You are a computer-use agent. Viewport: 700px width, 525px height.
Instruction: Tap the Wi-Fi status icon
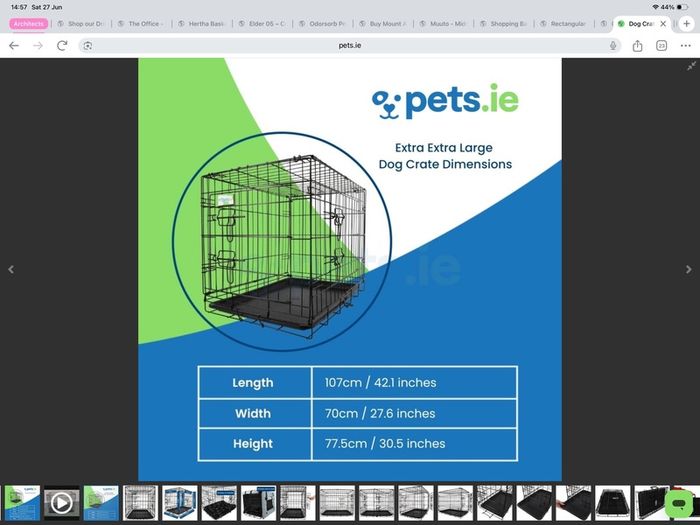pos(655,7)
